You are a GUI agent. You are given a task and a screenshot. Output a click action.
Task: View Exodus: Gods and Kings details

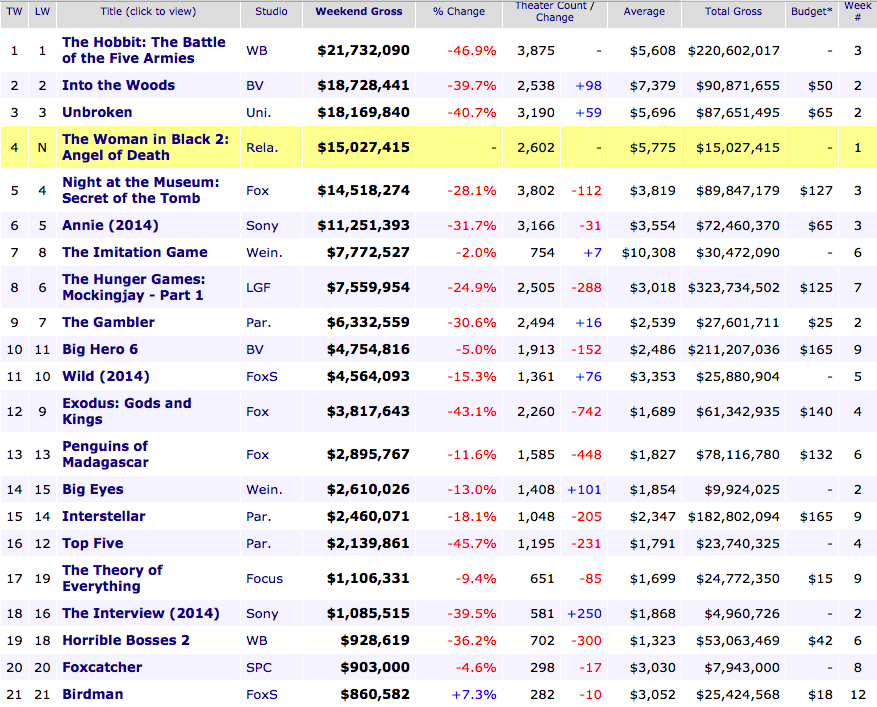[126, 411]
